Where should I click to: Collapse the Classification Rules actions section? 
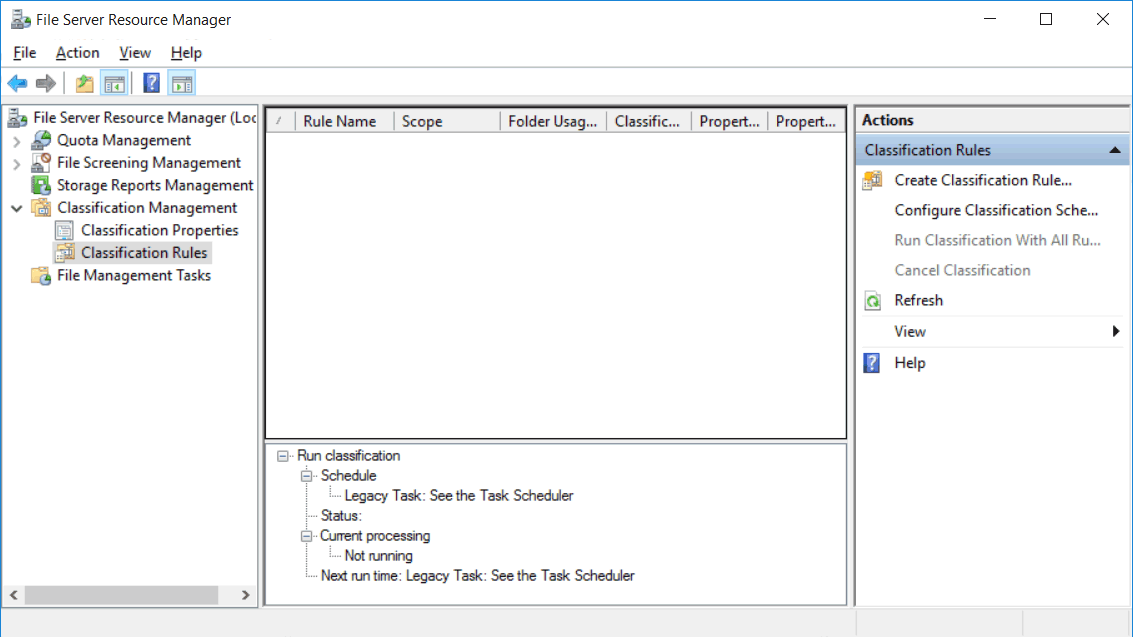click(x=1114, y=150)
